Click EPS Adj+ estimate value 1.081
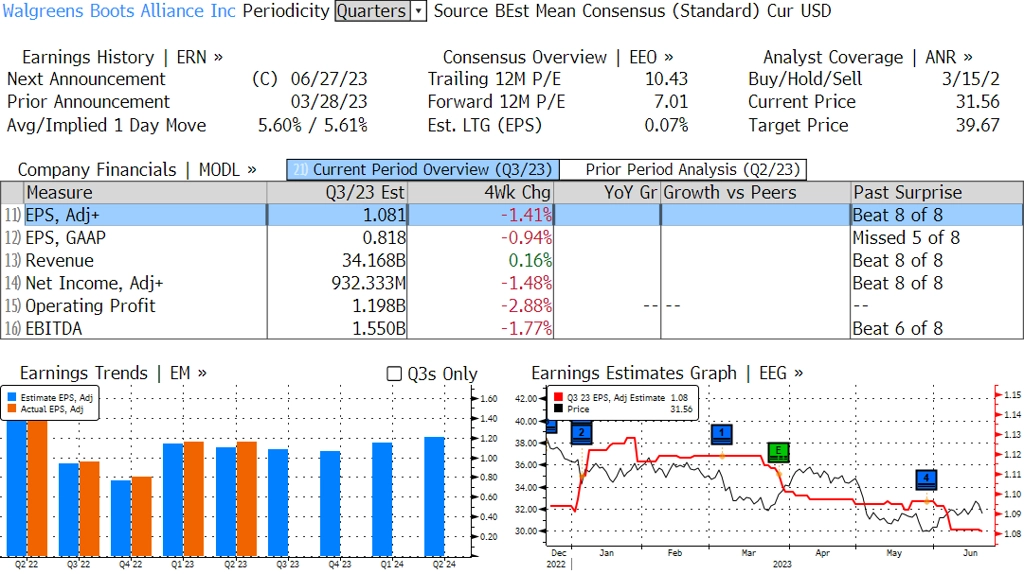 (384, 215)
